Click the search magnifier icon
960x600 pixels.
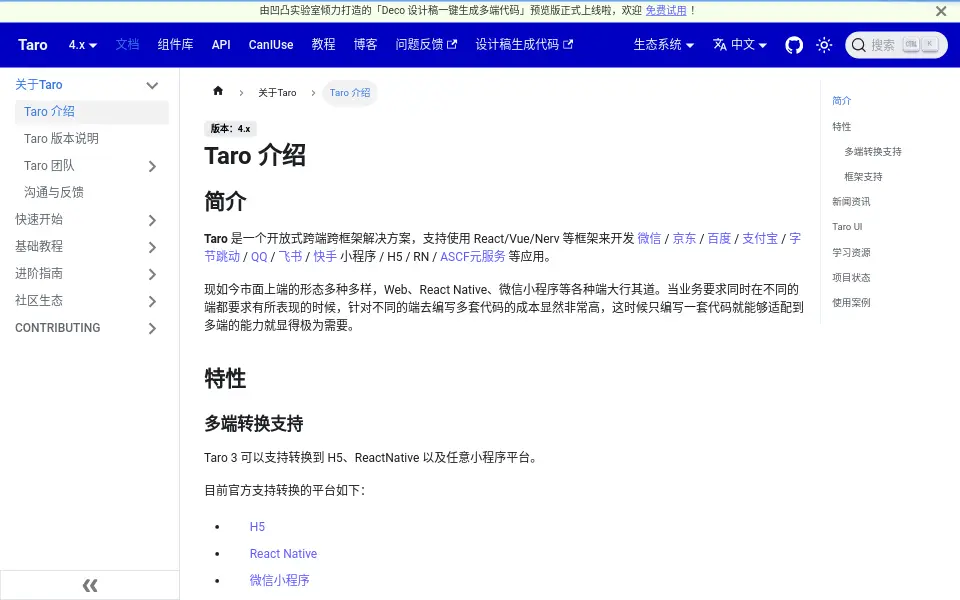click(x=858, y=45)
